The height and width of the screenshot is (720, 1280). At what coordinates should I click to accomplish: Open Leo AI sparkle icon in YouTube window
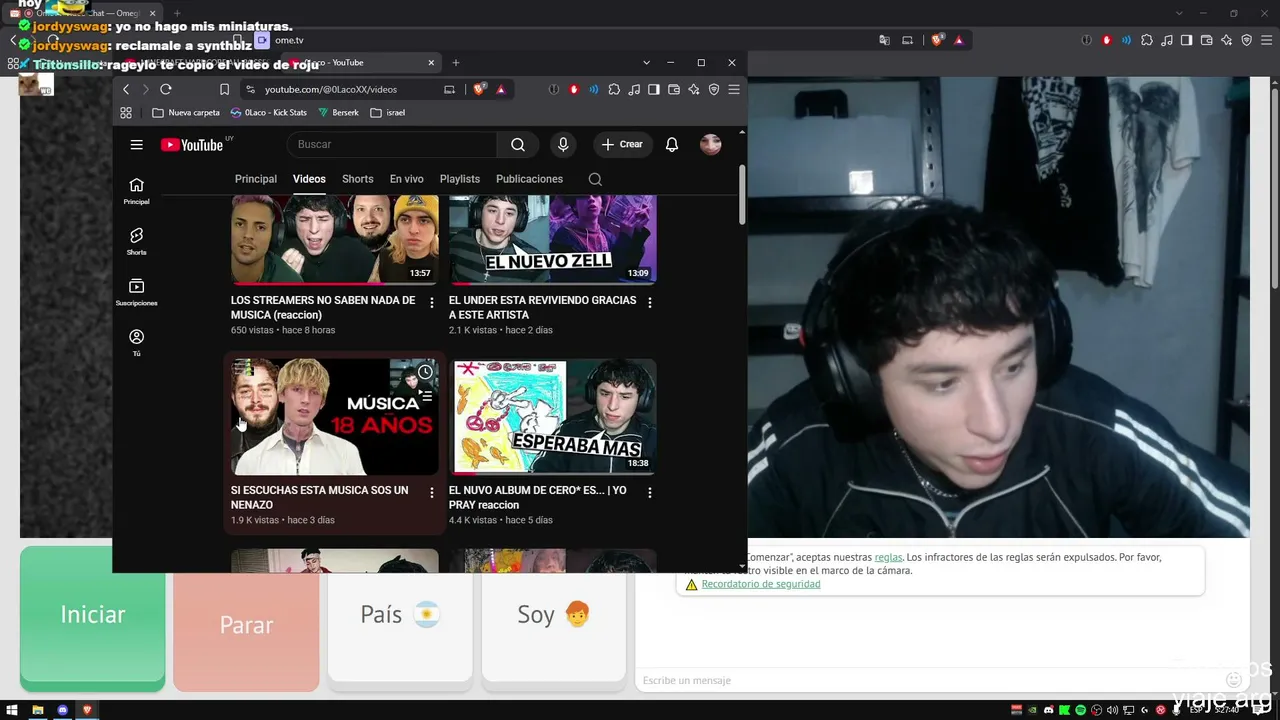[694, 89]
